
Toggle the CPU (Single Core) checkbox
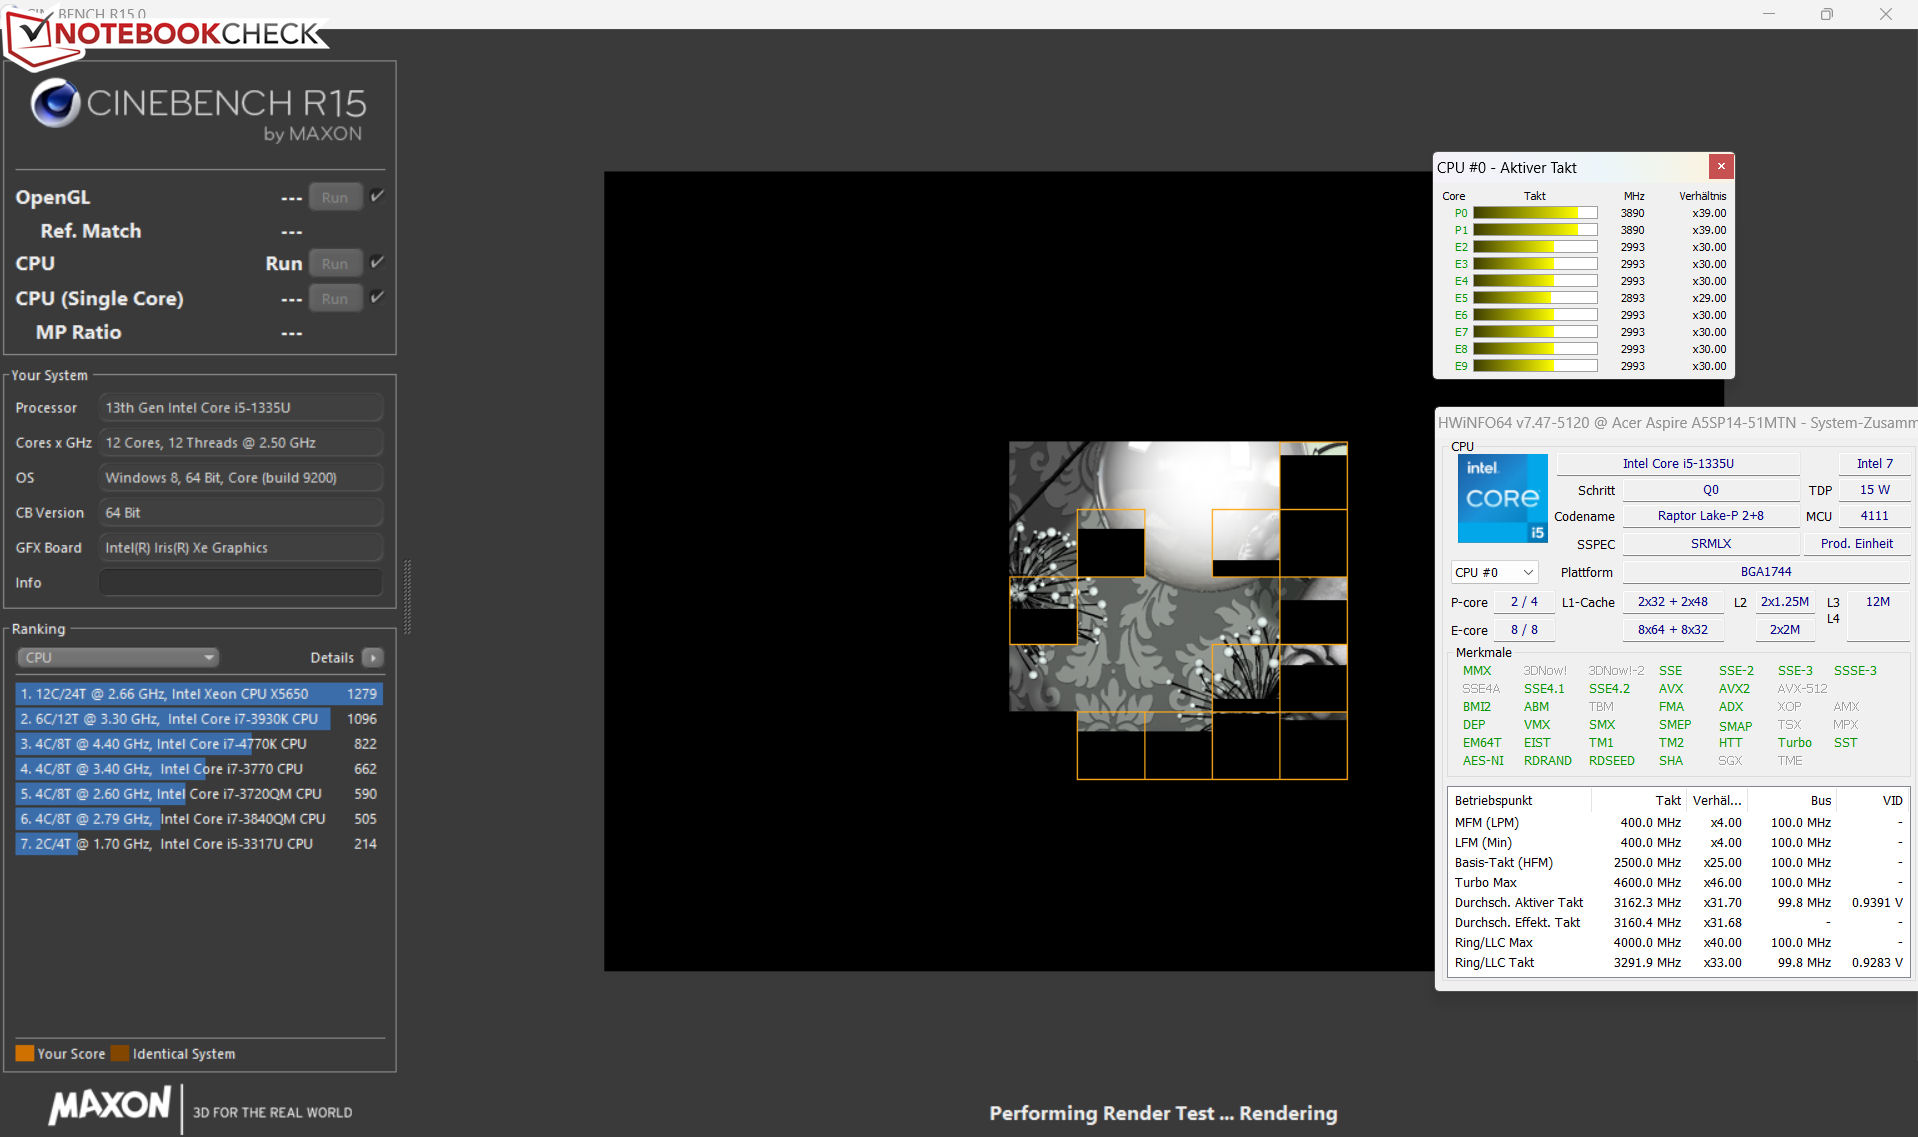377,297
